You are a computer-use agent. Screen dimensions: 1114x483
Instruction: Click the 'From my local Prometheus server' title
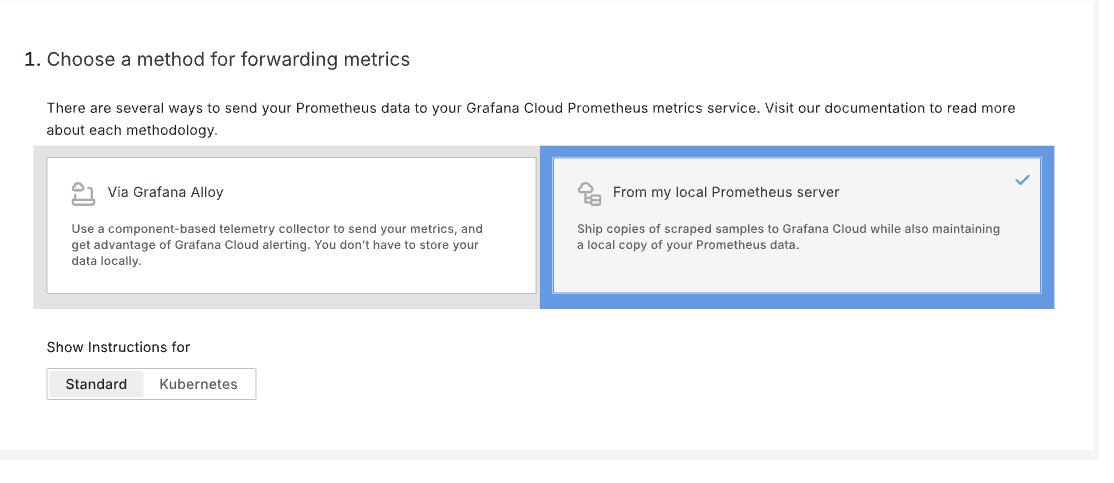point(726,192)
